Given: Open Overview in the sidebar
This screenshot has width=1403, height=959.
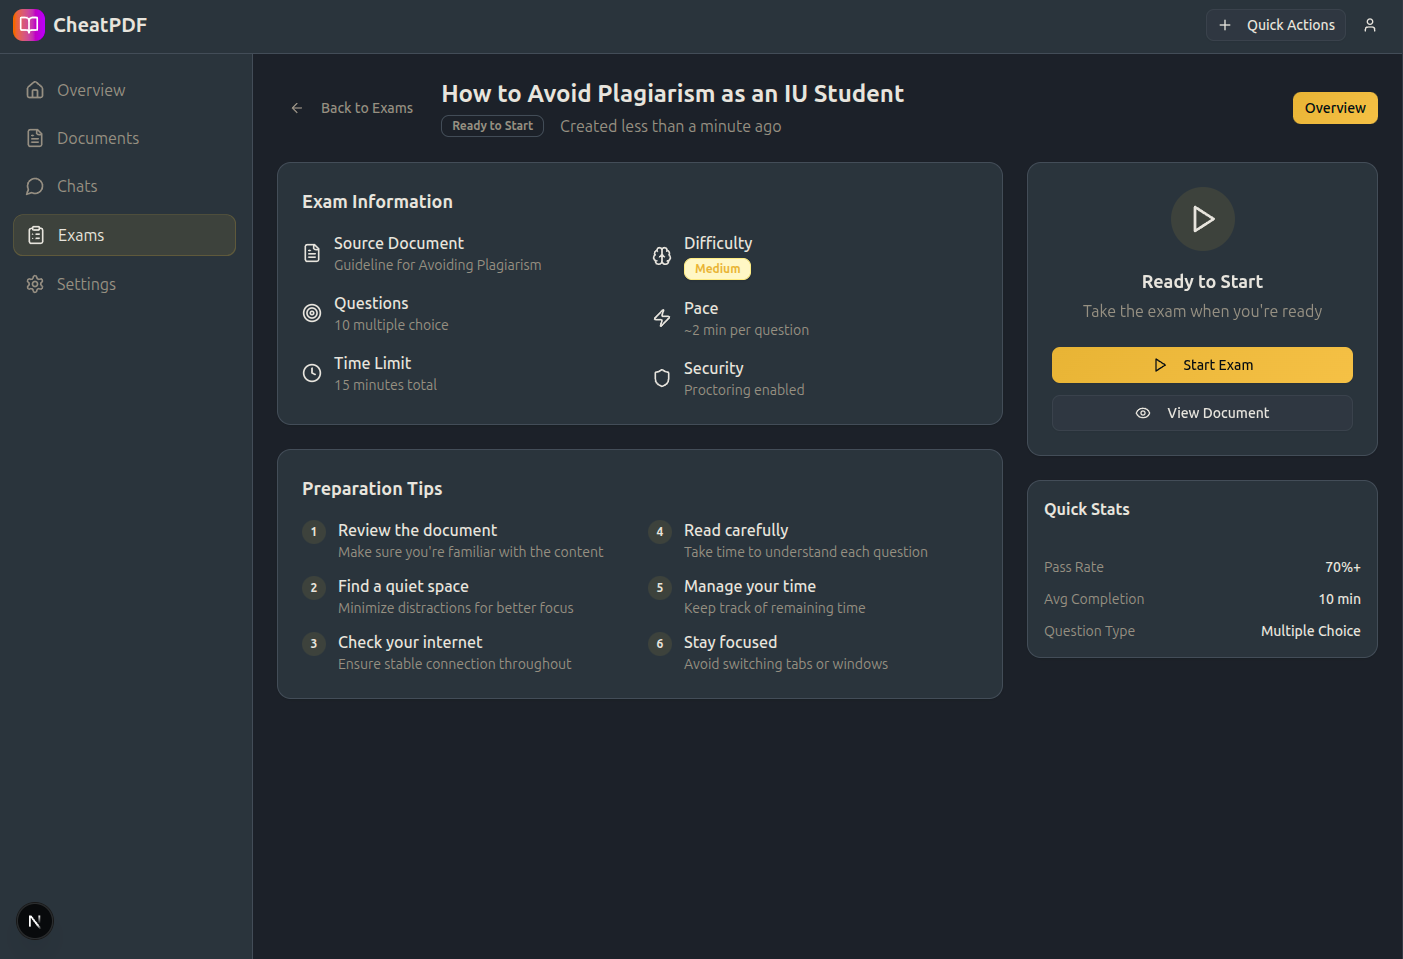Looking at the screenshot, I should (x=124, y=90).
